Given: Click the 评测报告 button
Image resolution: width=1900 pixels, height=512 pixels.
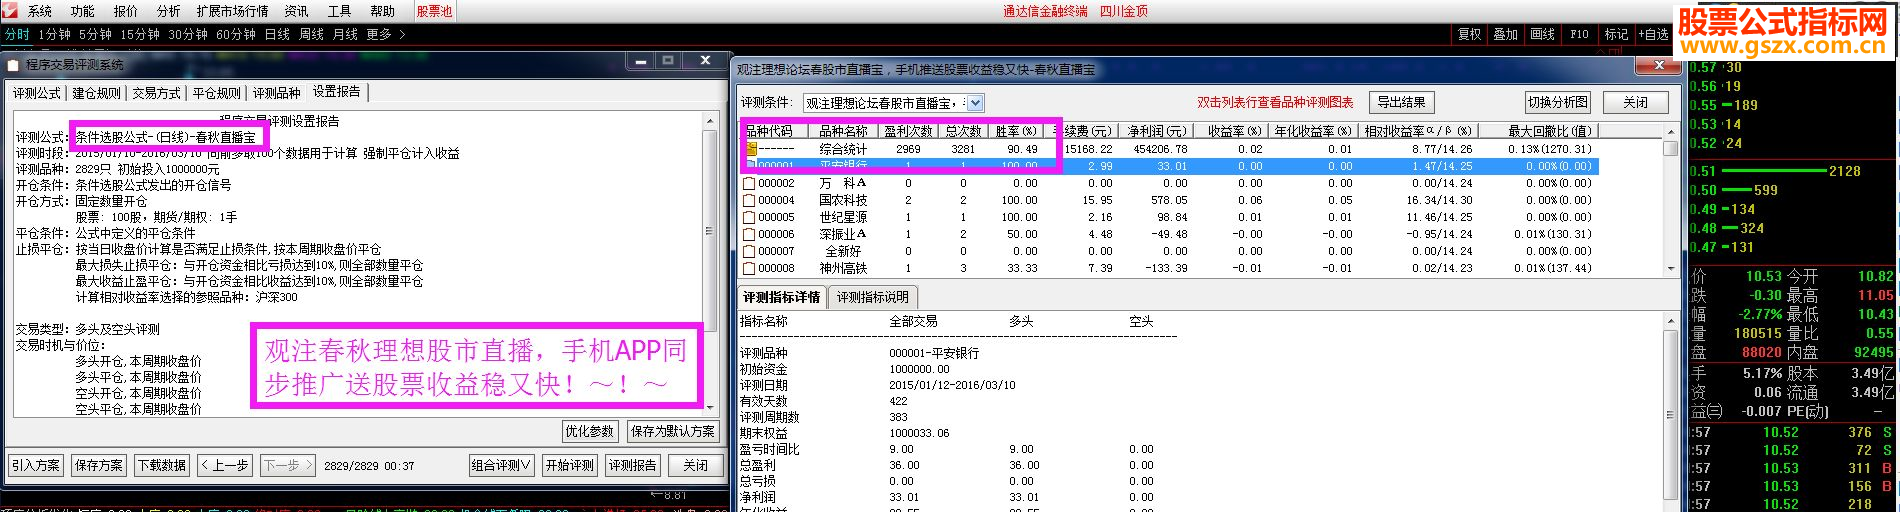Looking at the screenshot, I should click(633, 465).
